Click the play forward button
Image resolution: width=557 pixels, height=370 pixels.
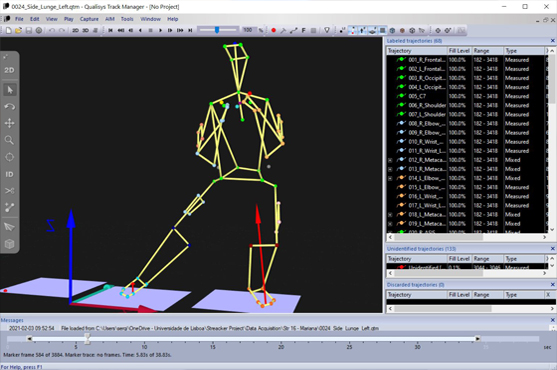(160, 31)
